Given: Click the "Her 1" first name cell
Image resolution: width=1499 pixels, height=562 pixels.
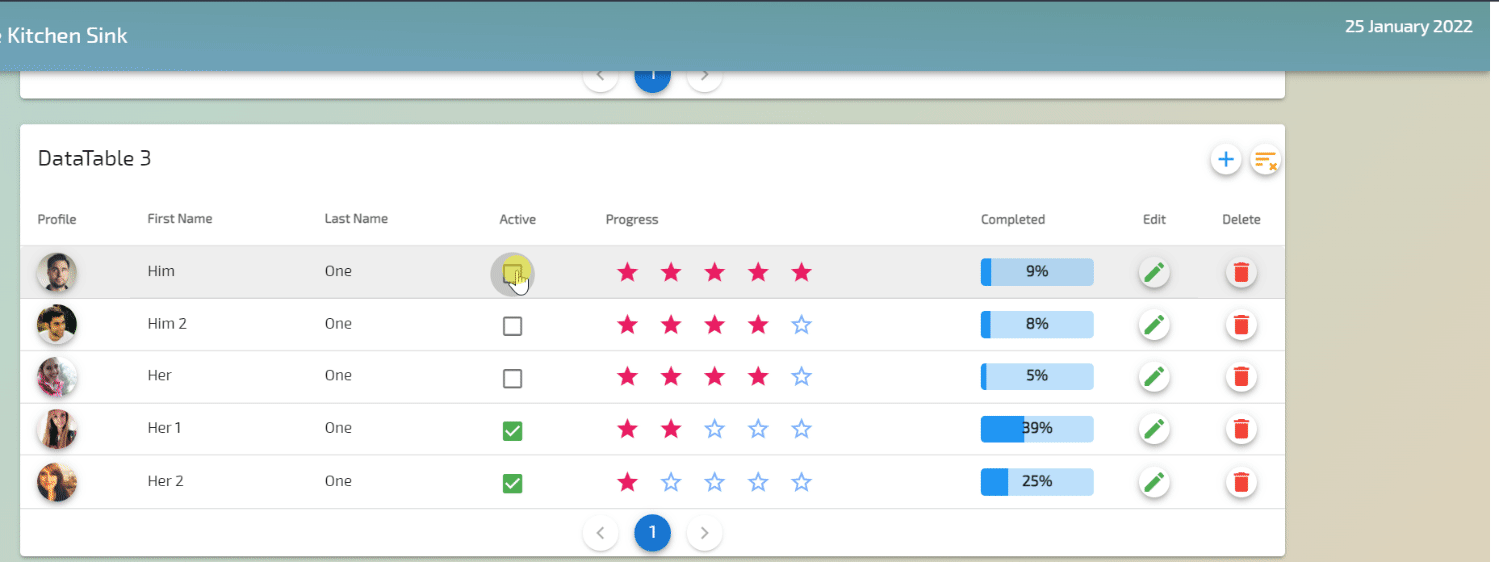Looking at the screenshot, I should coord(165,428).
